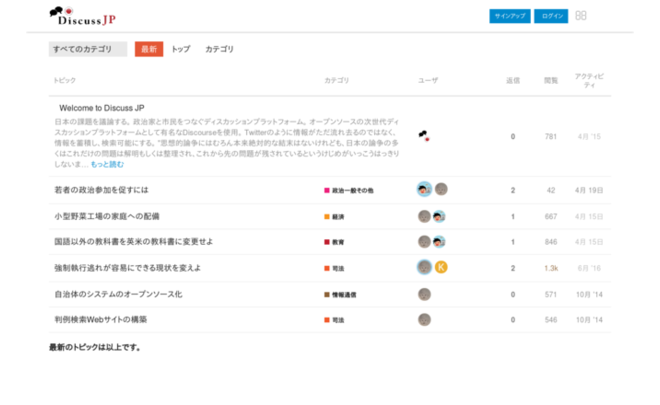Open the grid menu icon in header
The width and height of the screenshot is (660, 405).
point(581,16)
